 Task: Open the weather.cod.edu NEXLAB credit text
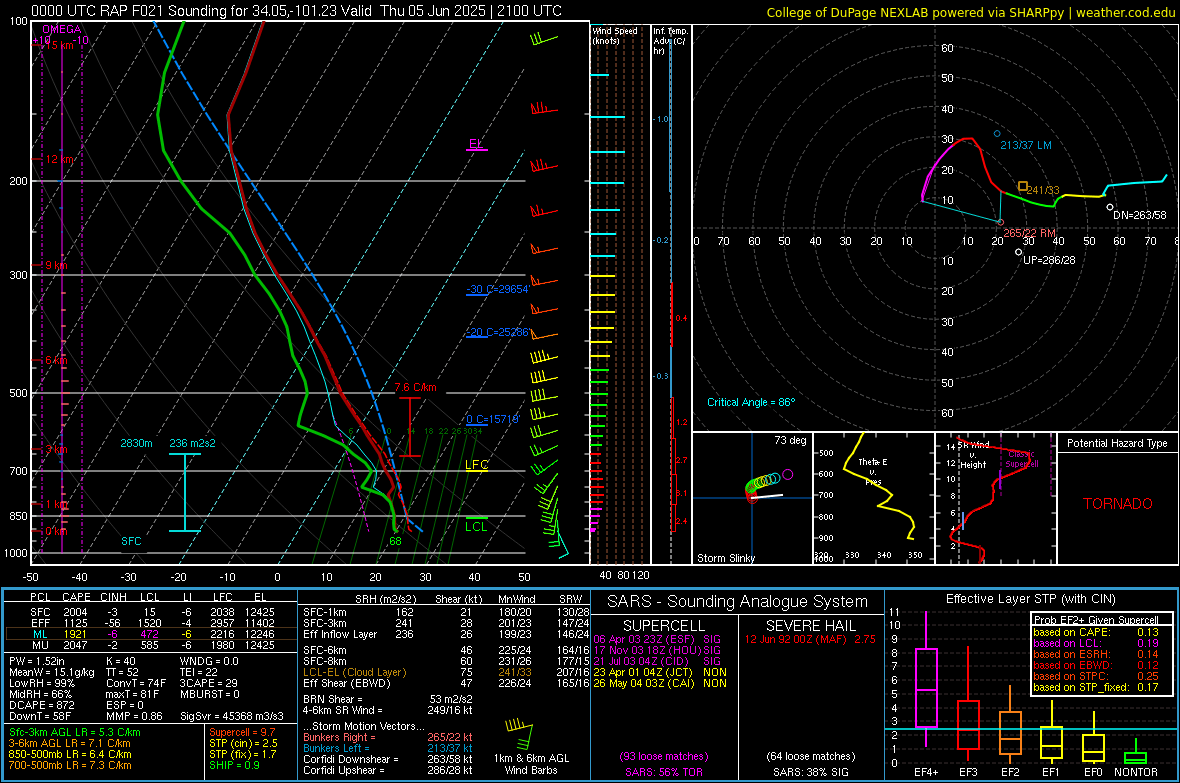point(970,12)
